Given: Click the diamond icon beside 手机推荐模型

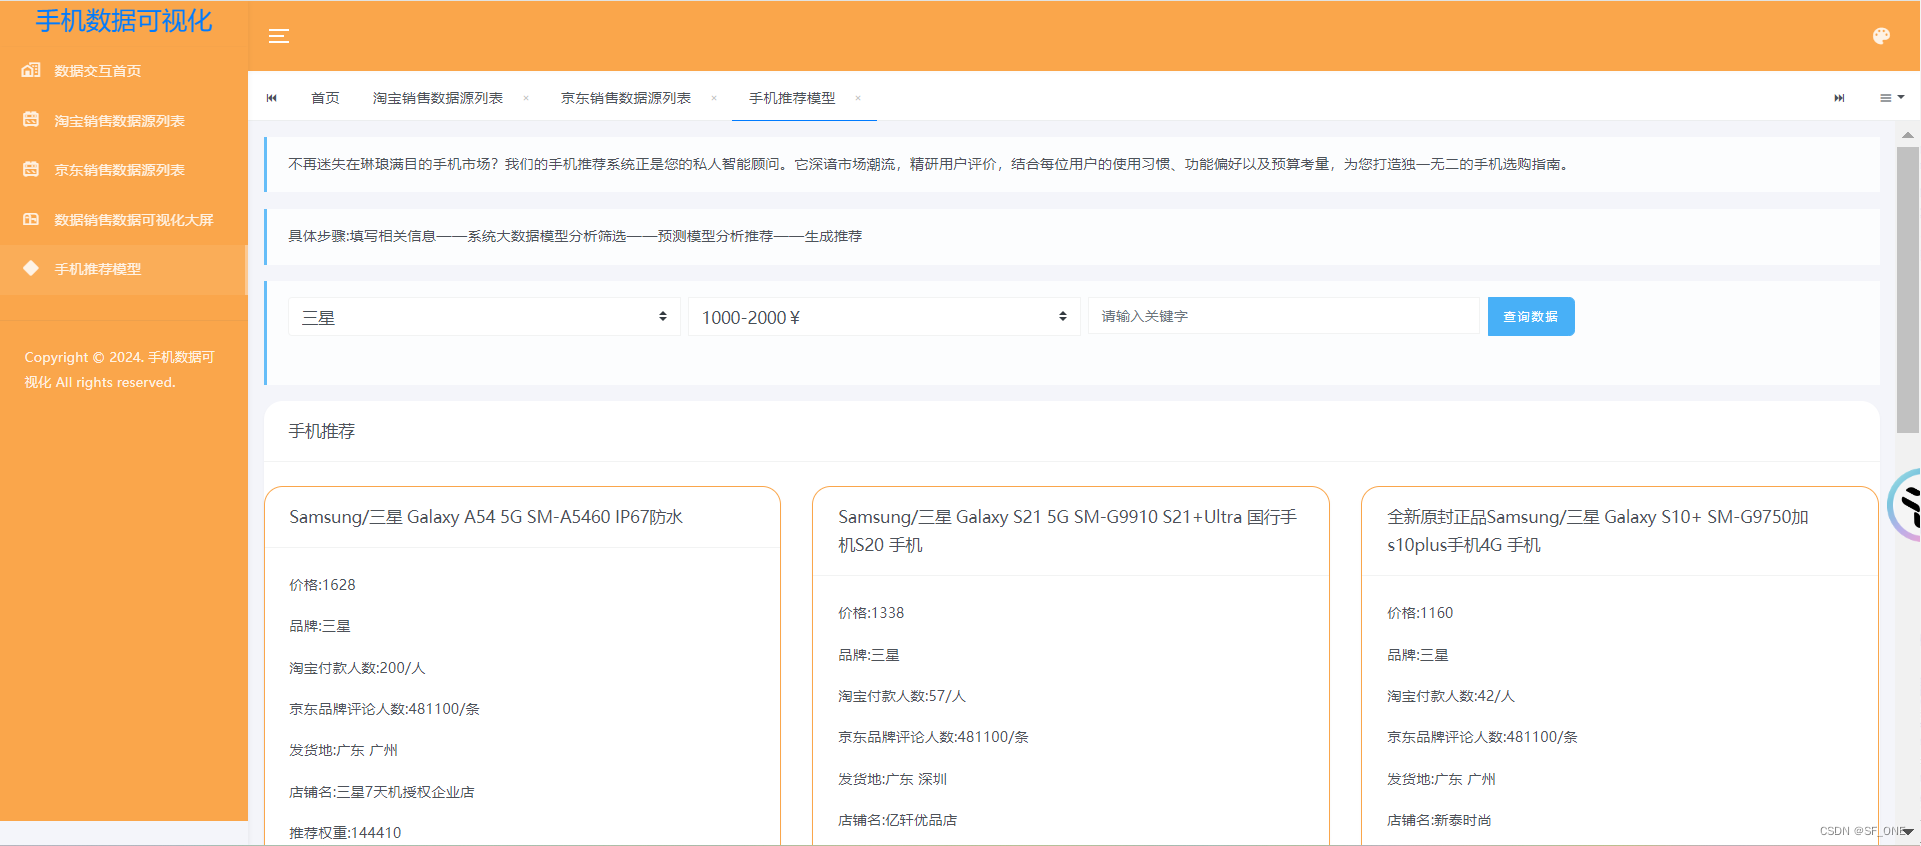Looking at the screenshot, I should [31, 268].
